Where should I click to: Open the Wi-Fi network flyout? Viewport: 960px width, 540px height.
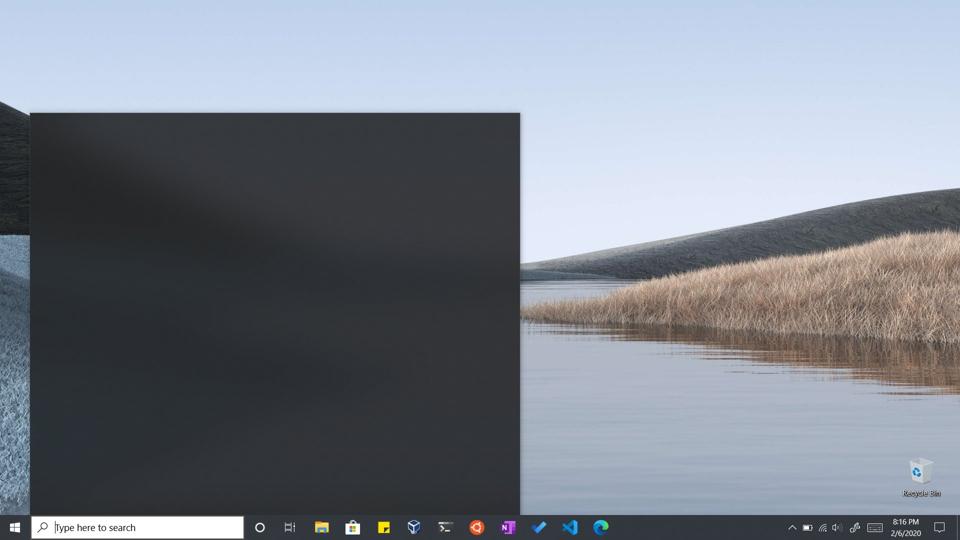click(x=823, y=528)
